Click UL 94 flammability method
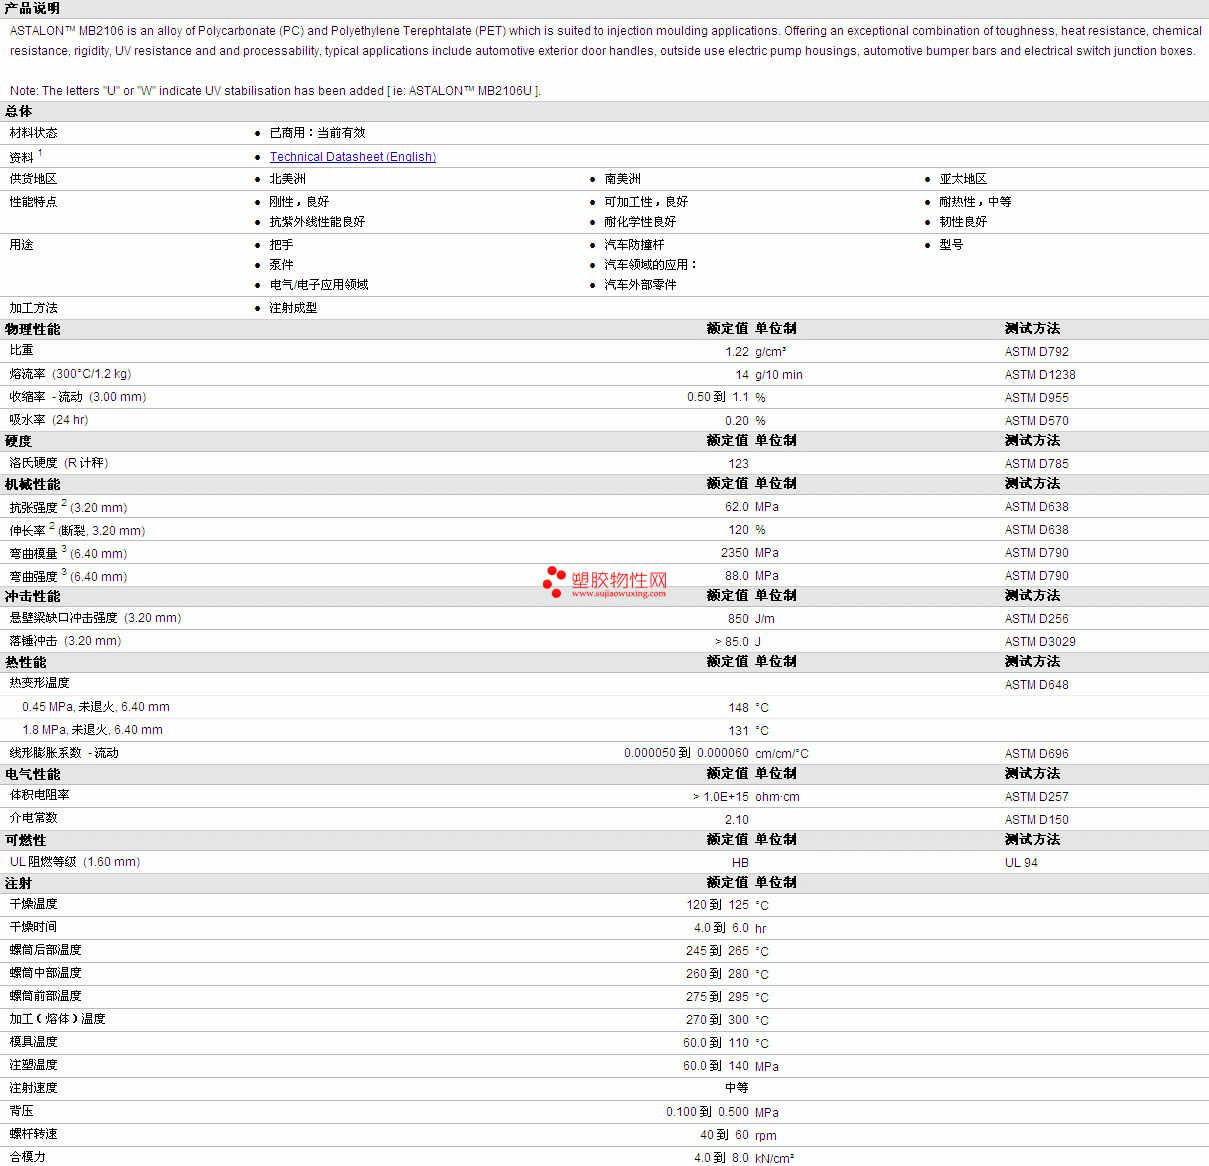This screenshot has width=1209, height=1166. coord(1021,863)
